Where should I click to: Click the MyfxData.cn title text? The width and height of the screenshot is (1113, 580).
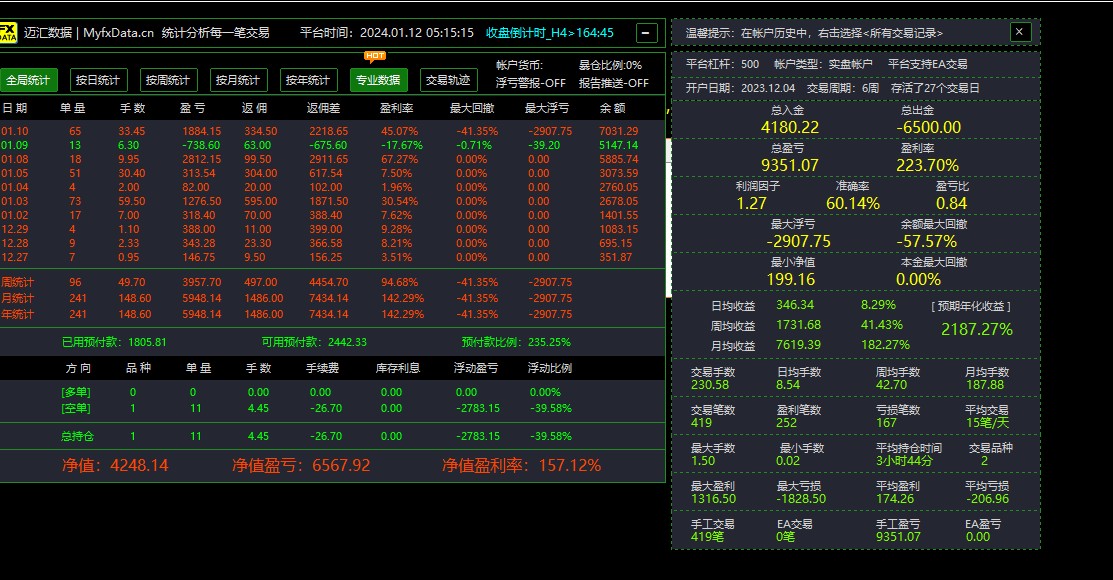(x=118, y=33)
